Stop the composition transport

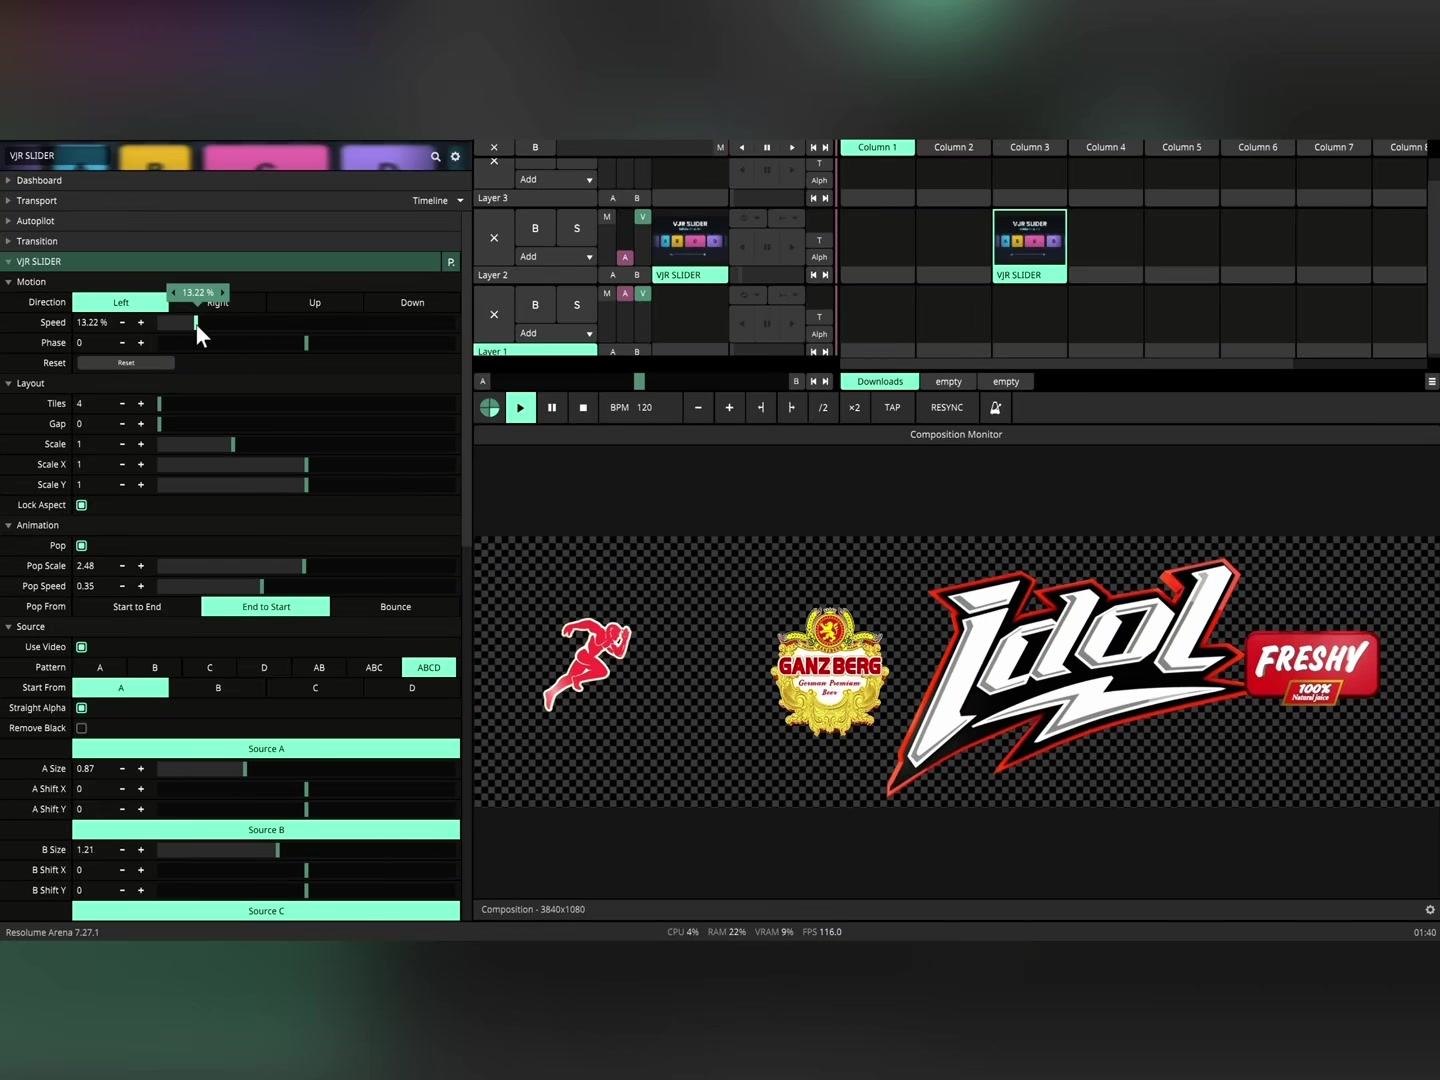[583, 408]
